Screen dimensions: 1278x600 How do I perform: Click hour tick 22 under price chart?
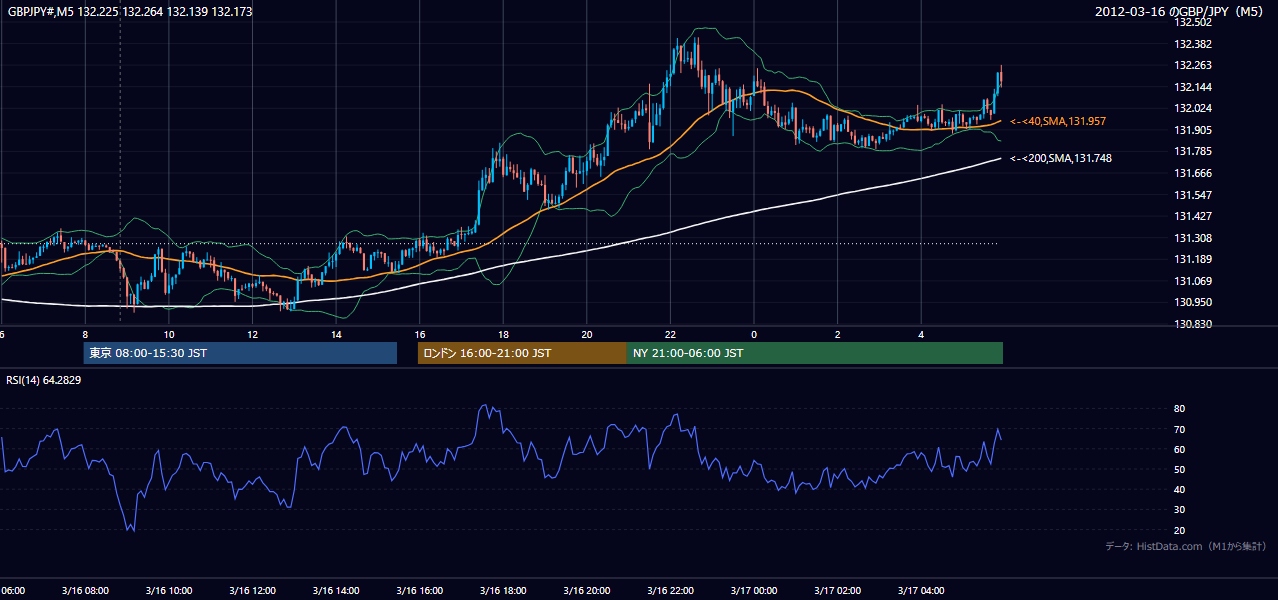pyautogui.click(x=670, y=334)
